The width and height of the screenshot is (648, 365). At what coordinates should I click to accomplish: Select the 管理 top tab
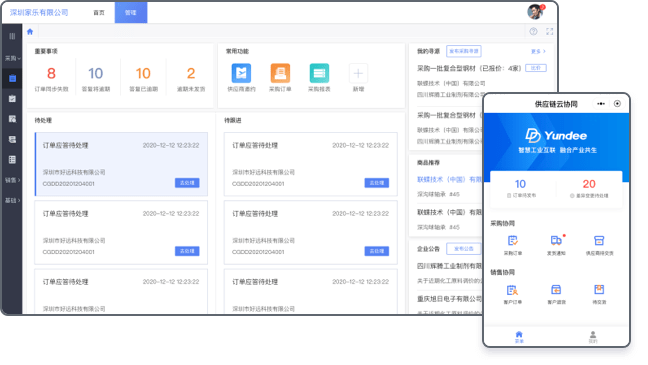(x=131, y=13)
